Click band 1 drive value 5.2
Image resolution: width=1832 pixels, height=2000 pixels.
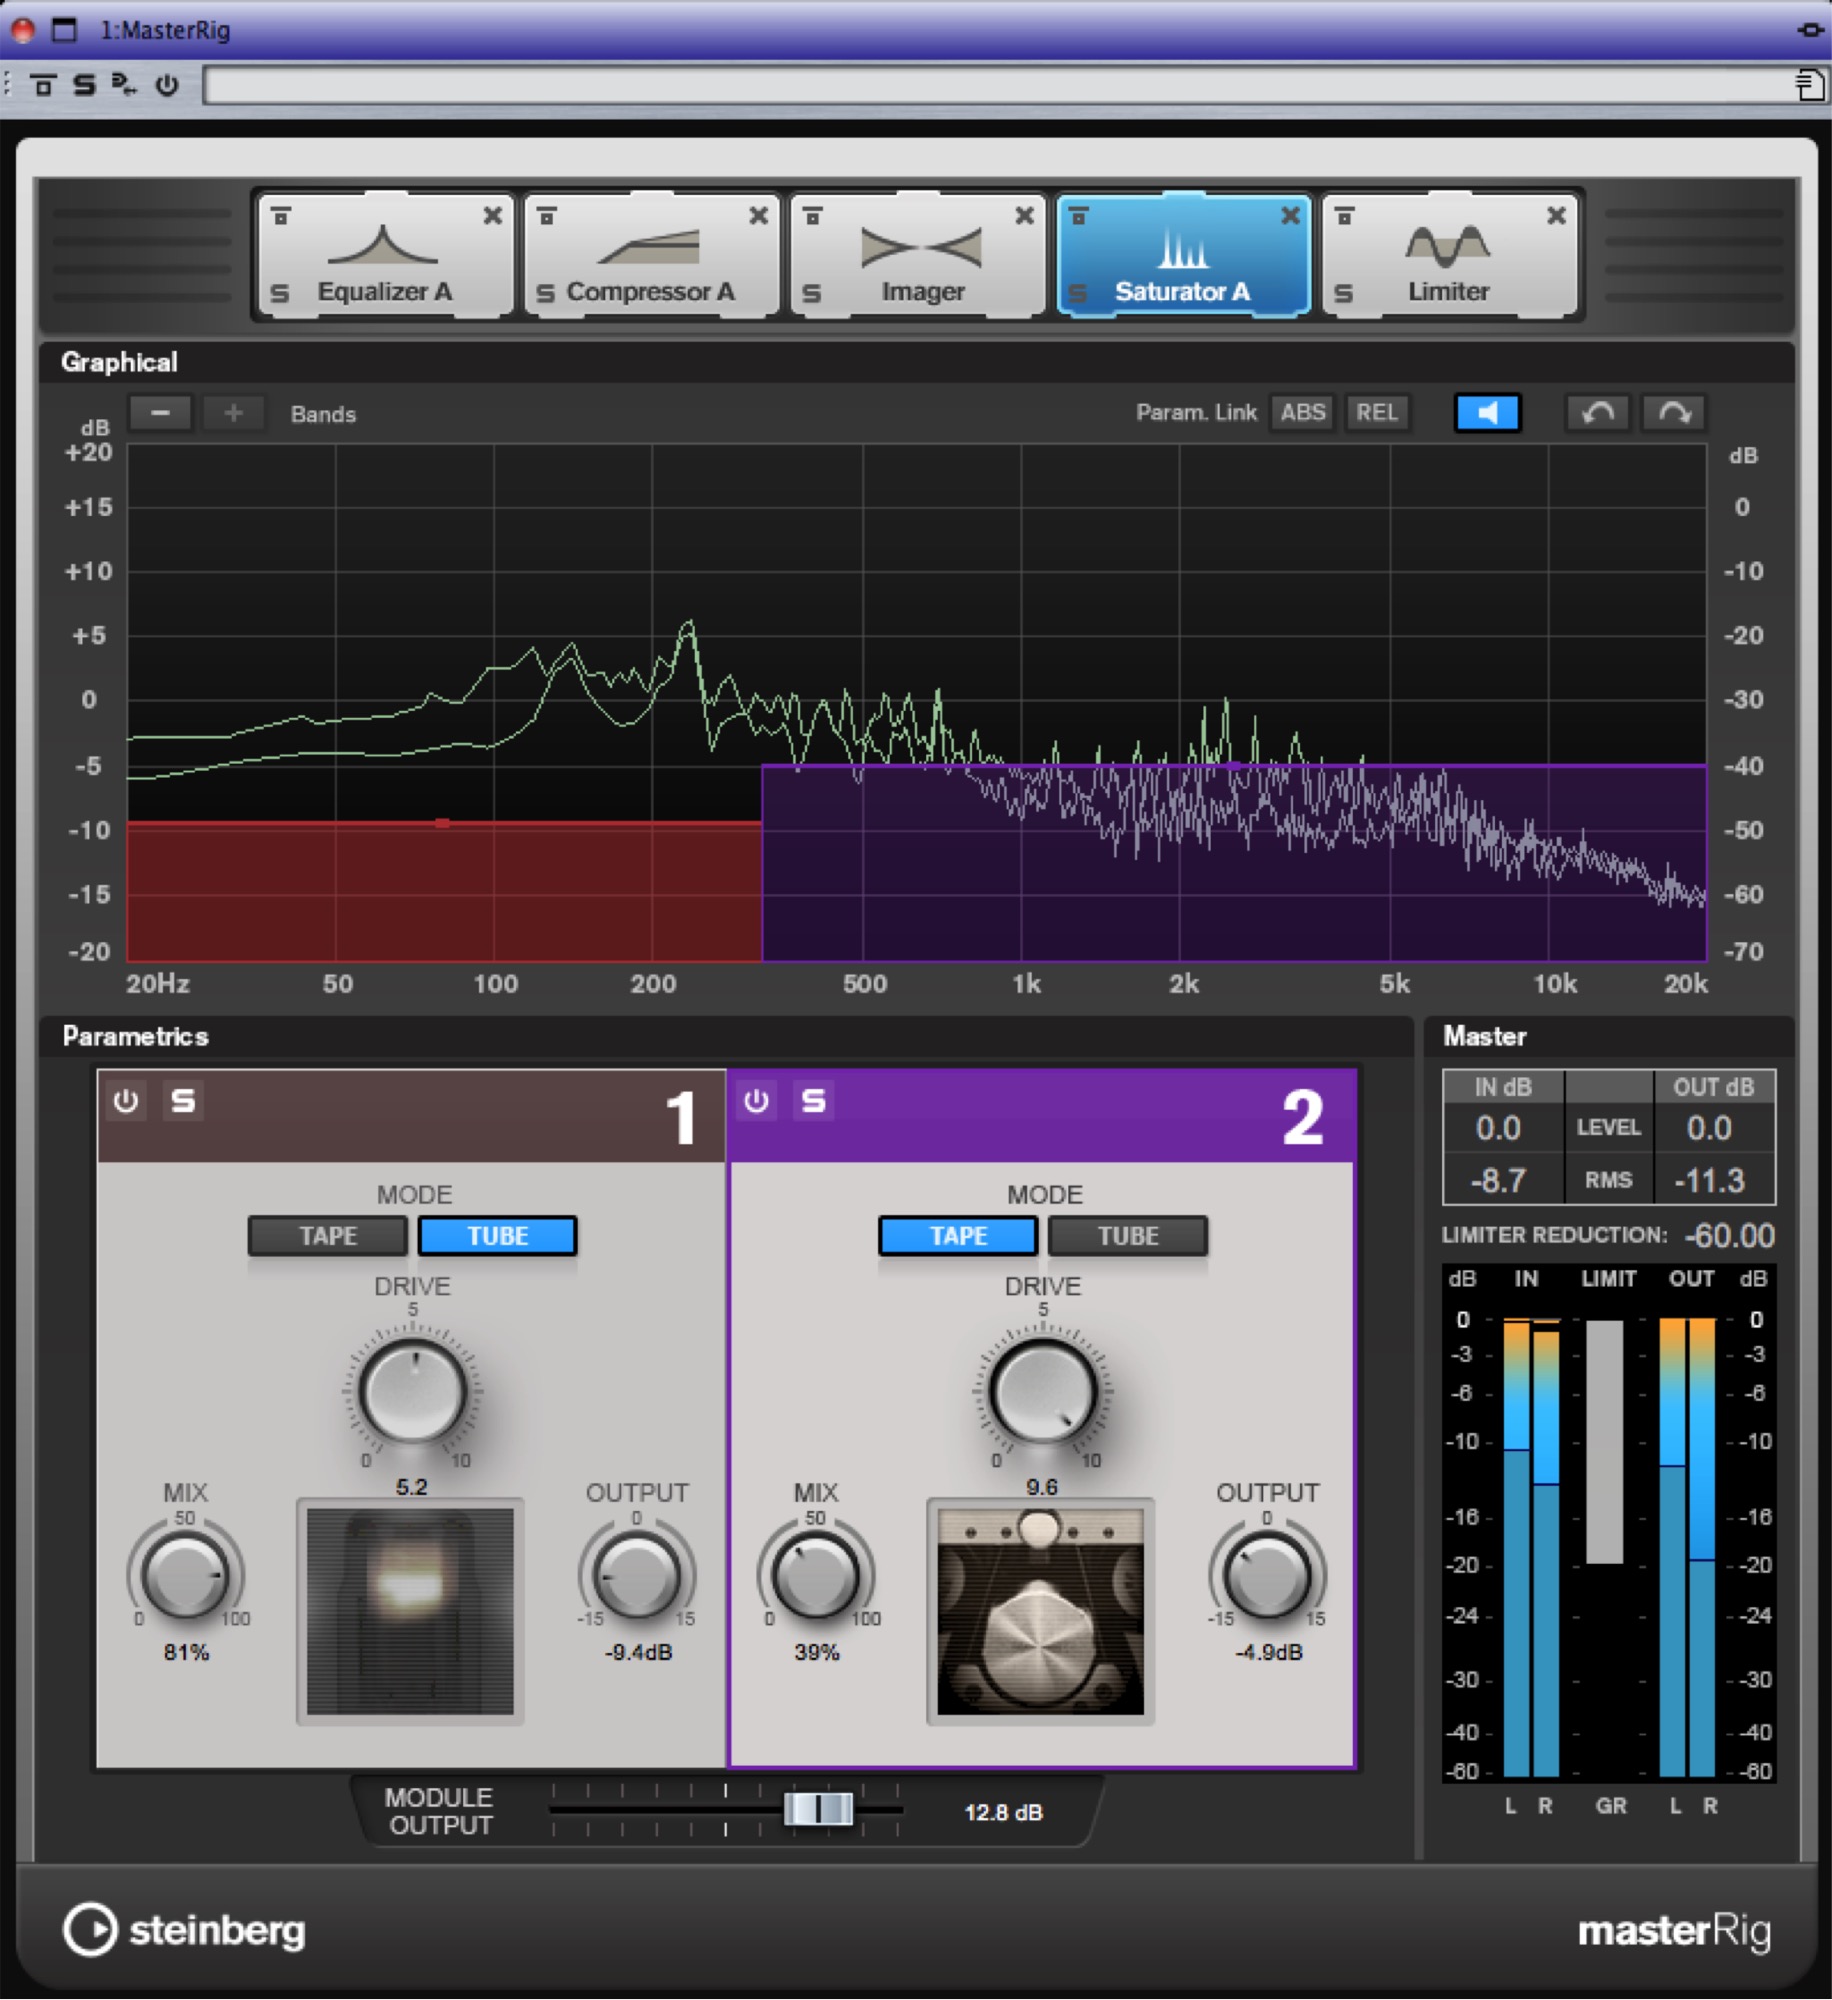[x=411, y=1486]
